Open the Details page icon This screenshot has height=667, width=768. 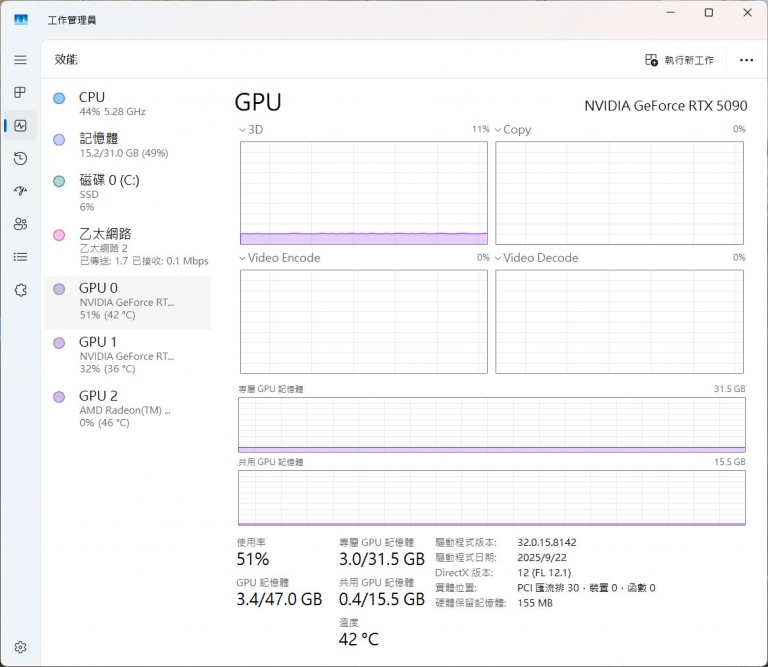(20, 257)
